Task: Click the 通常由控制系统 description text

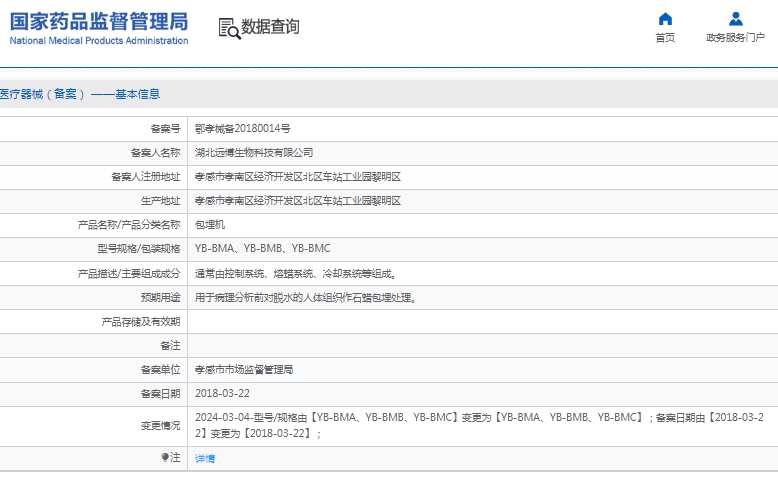Action: (295, 273)
